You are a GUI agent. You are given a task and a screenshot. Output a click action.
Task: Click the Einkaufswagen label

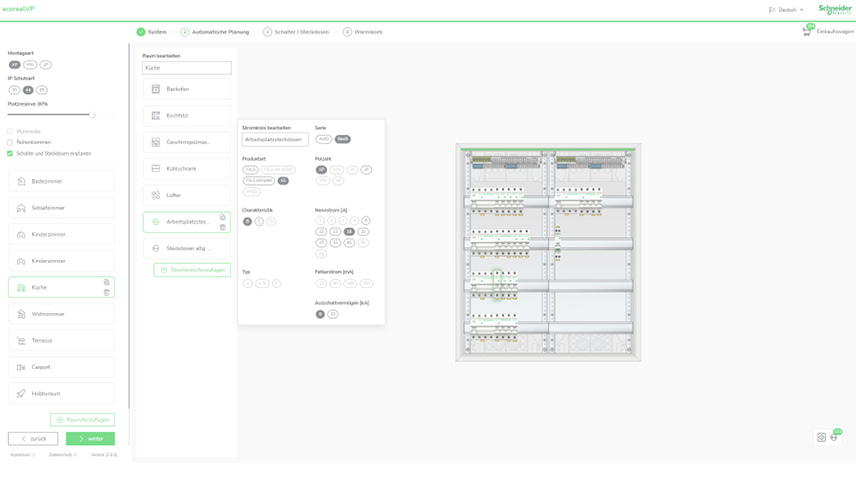[x=835, y=32]
